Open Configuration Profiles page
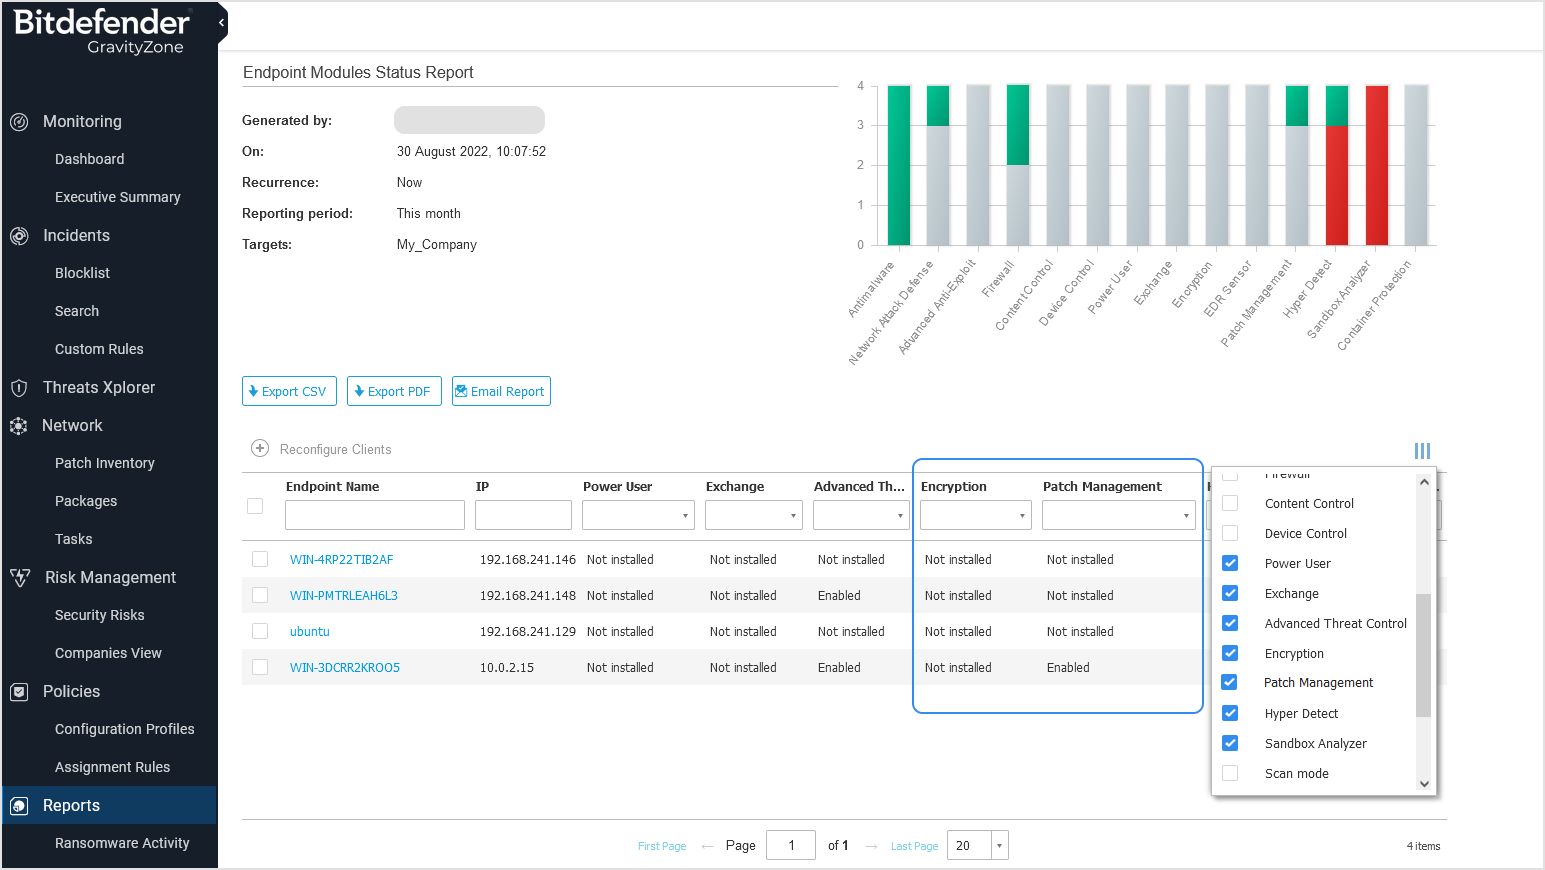Screen dimensions: 1545x870 (125, 729)
